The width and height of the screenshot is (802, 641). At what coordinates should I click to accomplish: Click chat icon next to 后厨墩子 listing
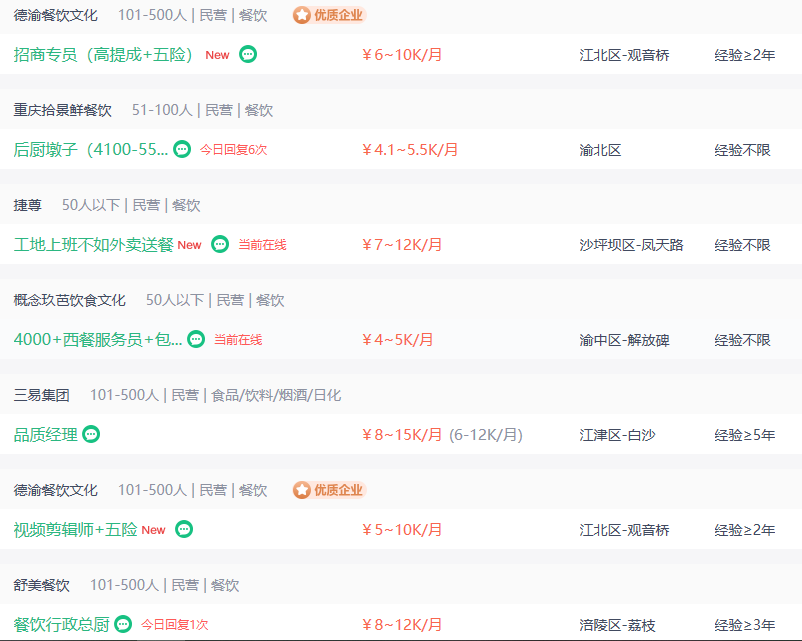tap(182, 149)
